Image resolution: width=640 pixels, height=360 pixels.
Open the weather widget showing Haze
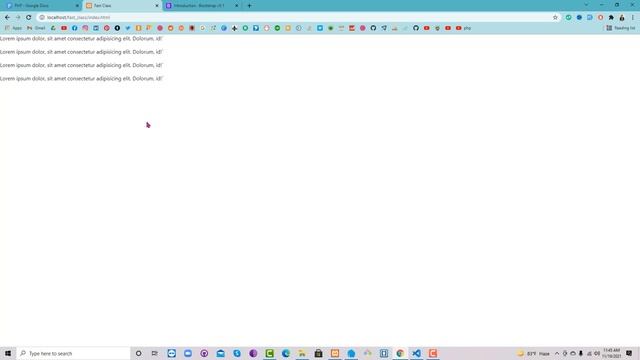tap(533, 353)
